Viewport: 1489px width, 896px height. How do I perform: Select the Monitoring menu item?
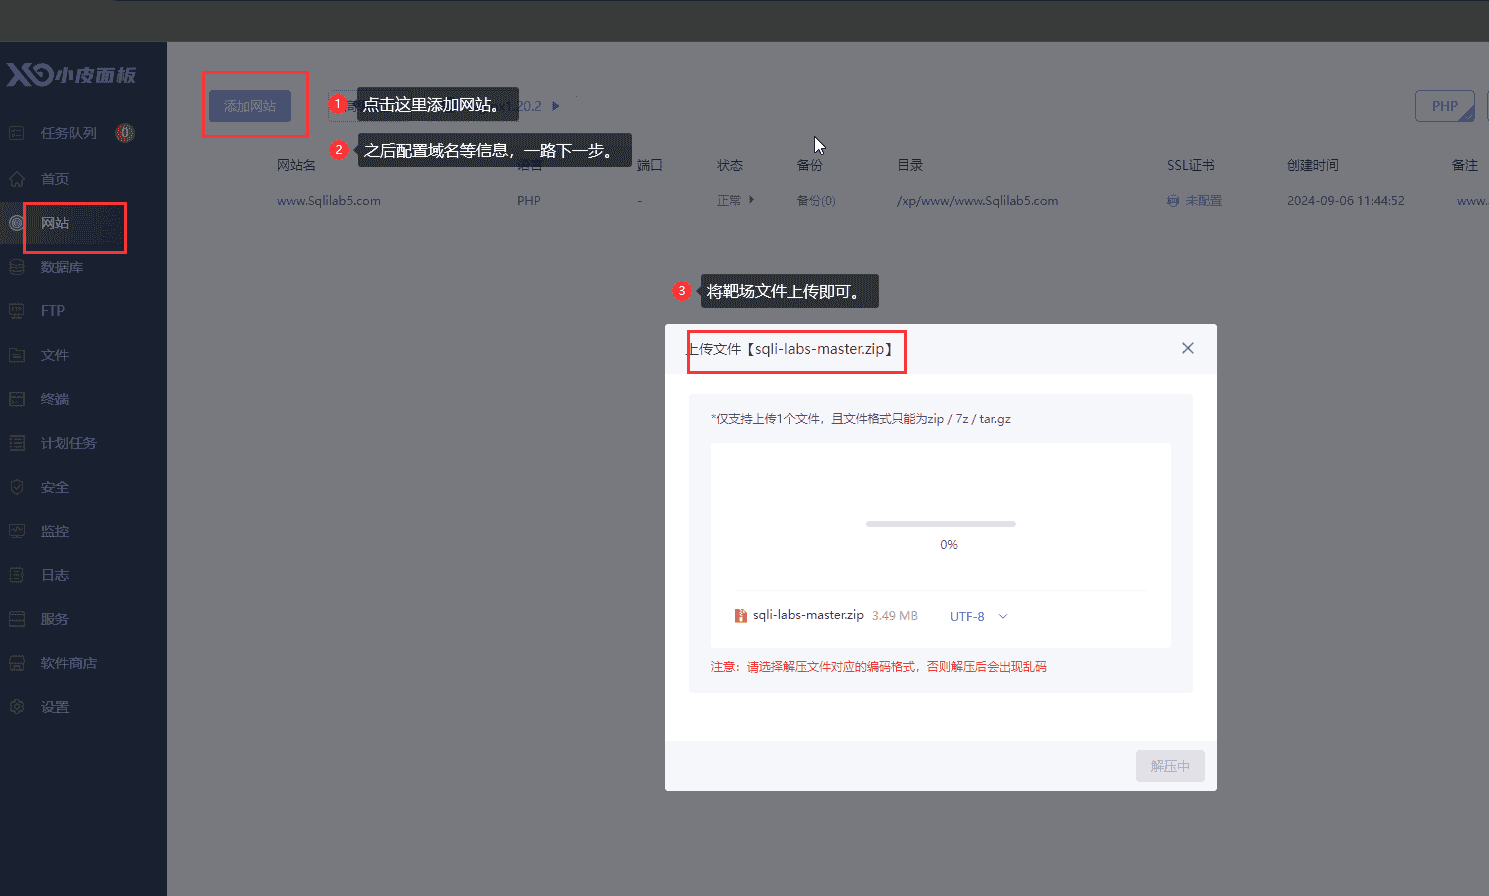click(54, 531)
